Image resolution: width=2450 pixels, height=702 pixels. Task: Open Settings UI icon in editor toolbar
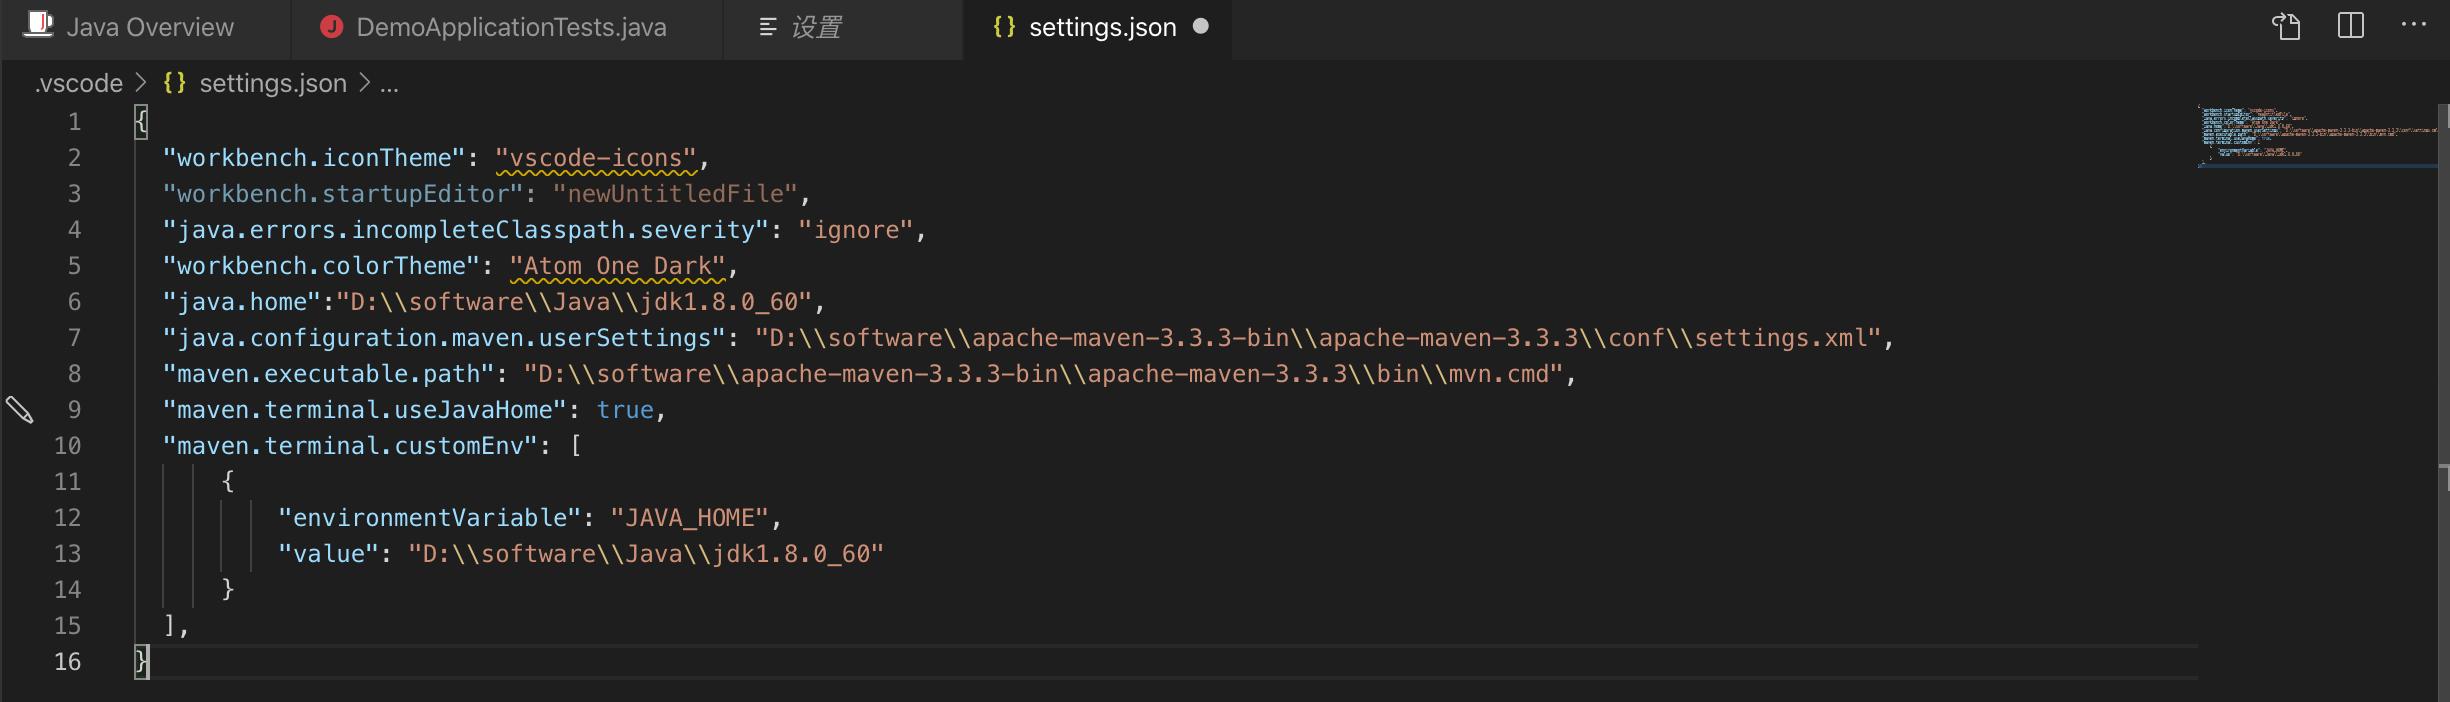pos(2286,26)
